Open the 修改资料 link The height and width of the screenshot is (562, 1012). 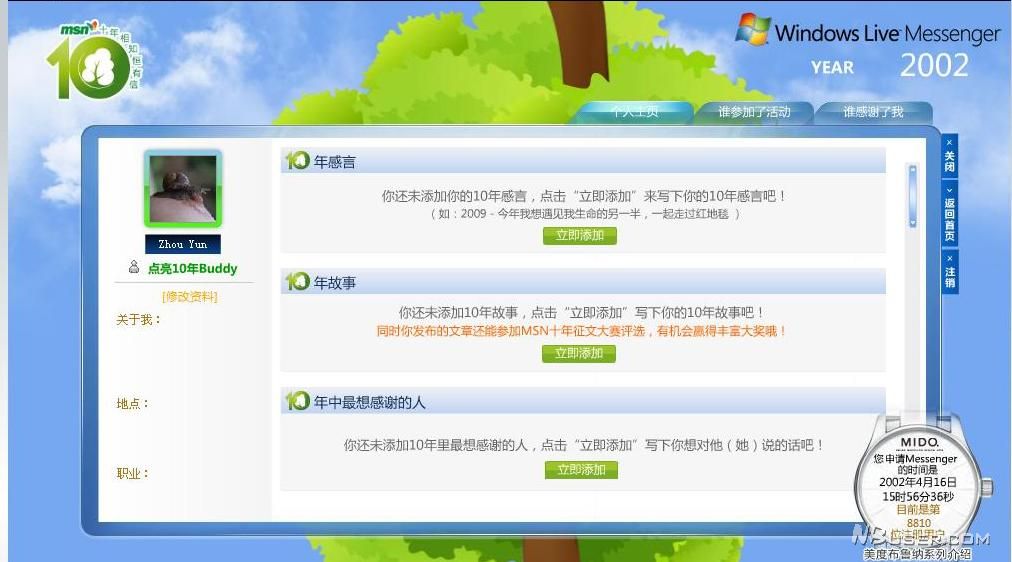tap(189, 297)
